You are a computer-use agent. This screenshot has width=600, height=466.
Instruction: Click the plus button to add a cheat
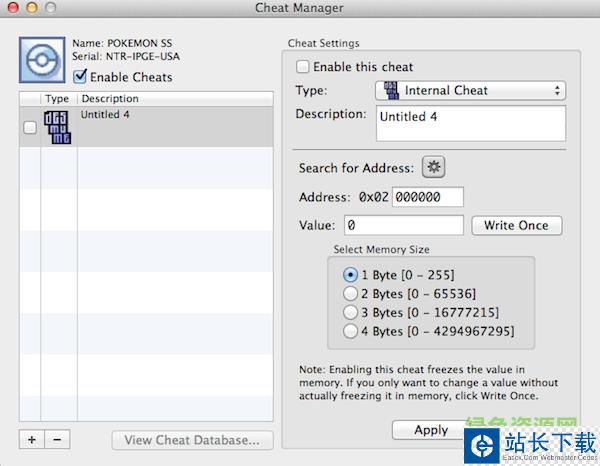30,439
